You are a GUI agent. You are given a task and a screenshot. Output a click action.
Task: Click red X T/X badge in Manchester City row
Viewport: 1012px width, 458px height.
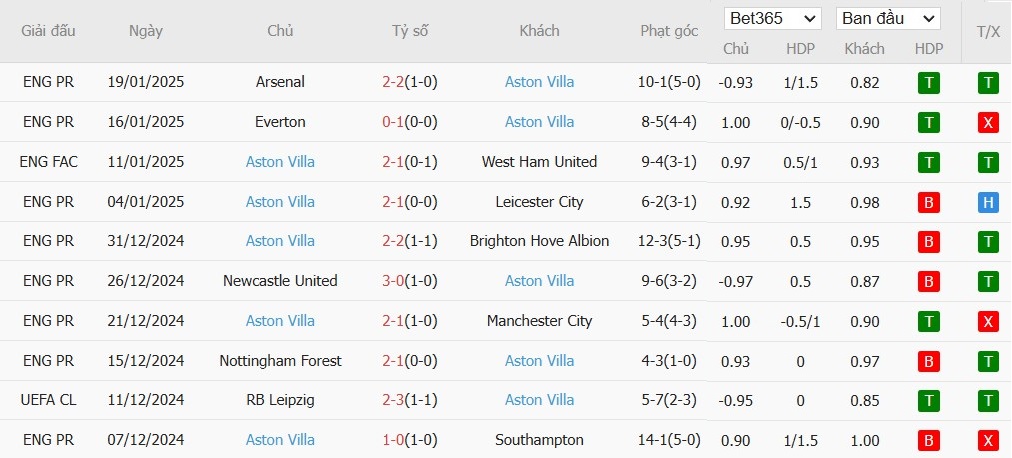point(987,321)
